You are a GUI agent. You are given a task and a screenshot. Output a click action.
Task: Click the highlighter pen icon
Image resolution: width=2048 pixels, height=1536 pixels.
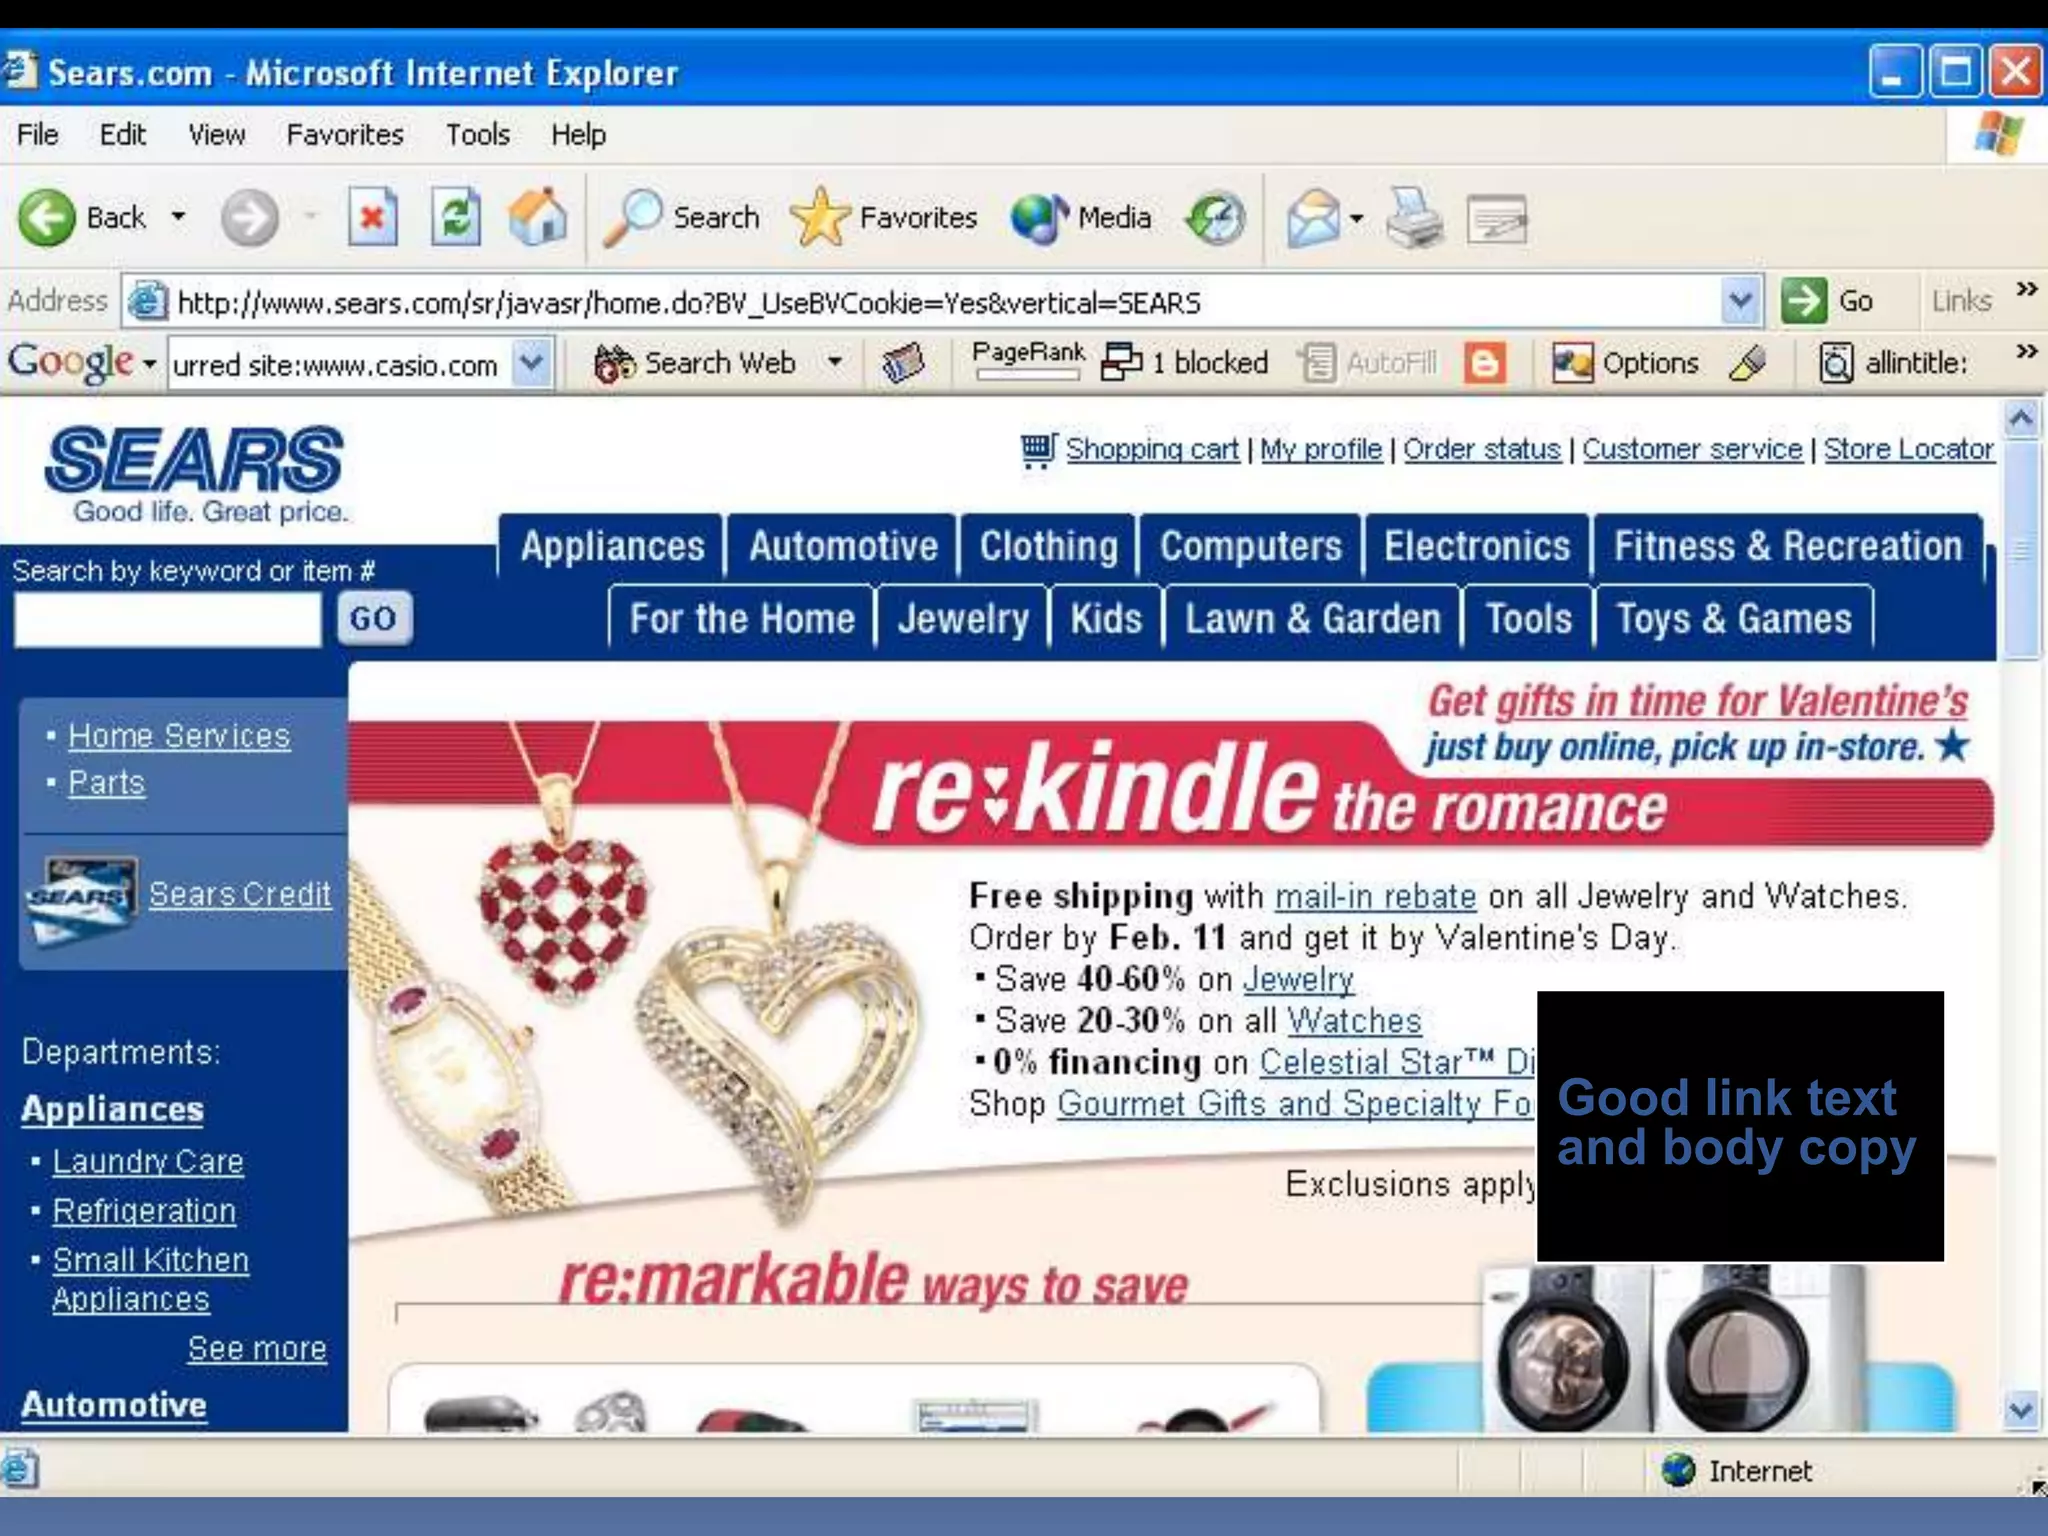point(1748,363)
